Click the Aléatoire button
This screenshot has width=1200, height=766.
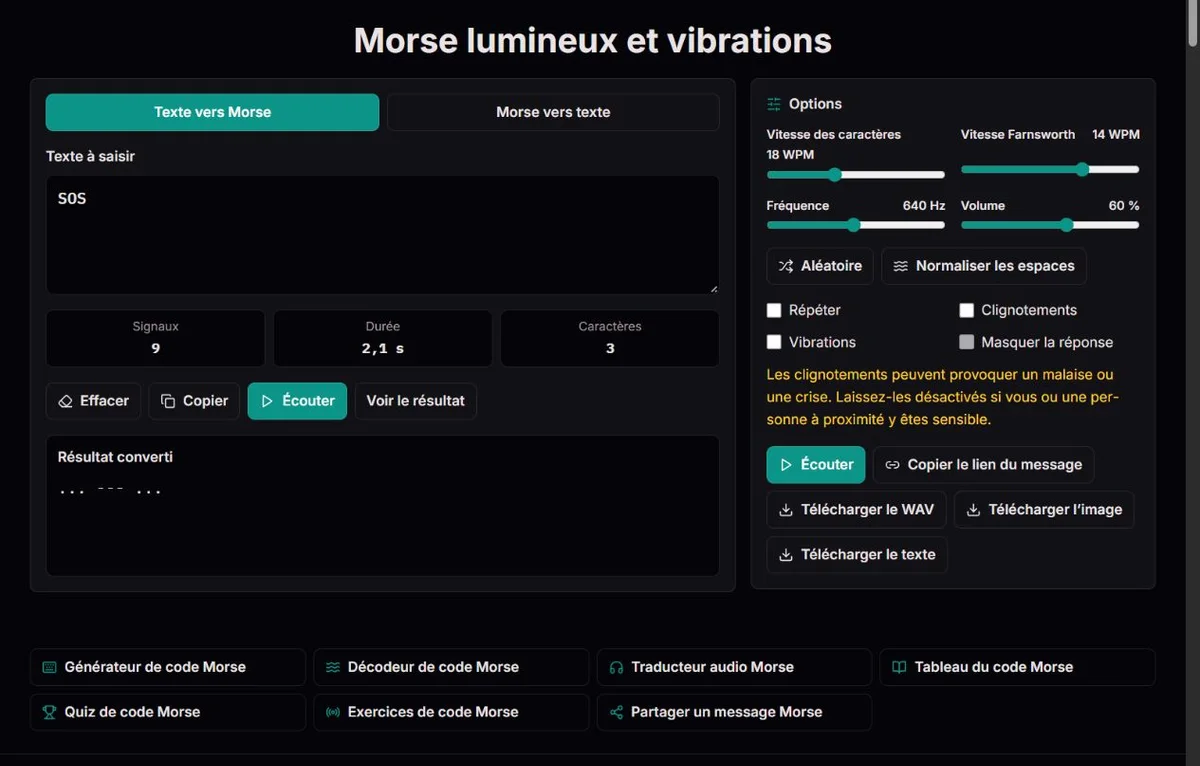(x=820, y=266)
